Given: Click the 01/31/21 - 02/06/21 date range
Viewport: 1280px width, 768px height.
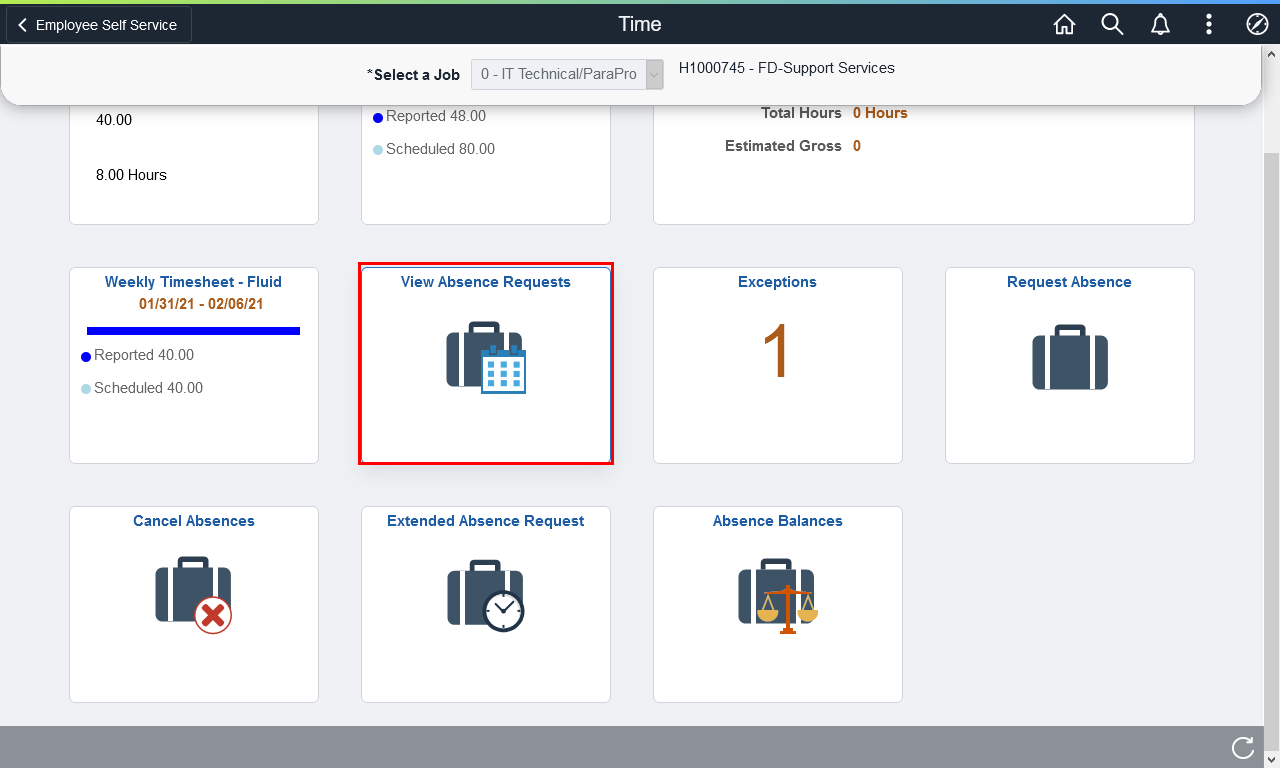Looking at the screenshot, I should pos(201,304).
